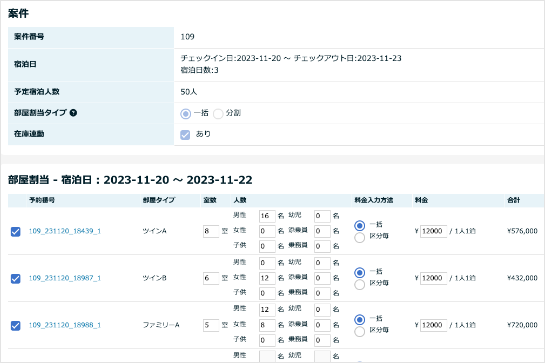Click the 室数 field for ツインA

pyautogui.click(x=211, y=231)
